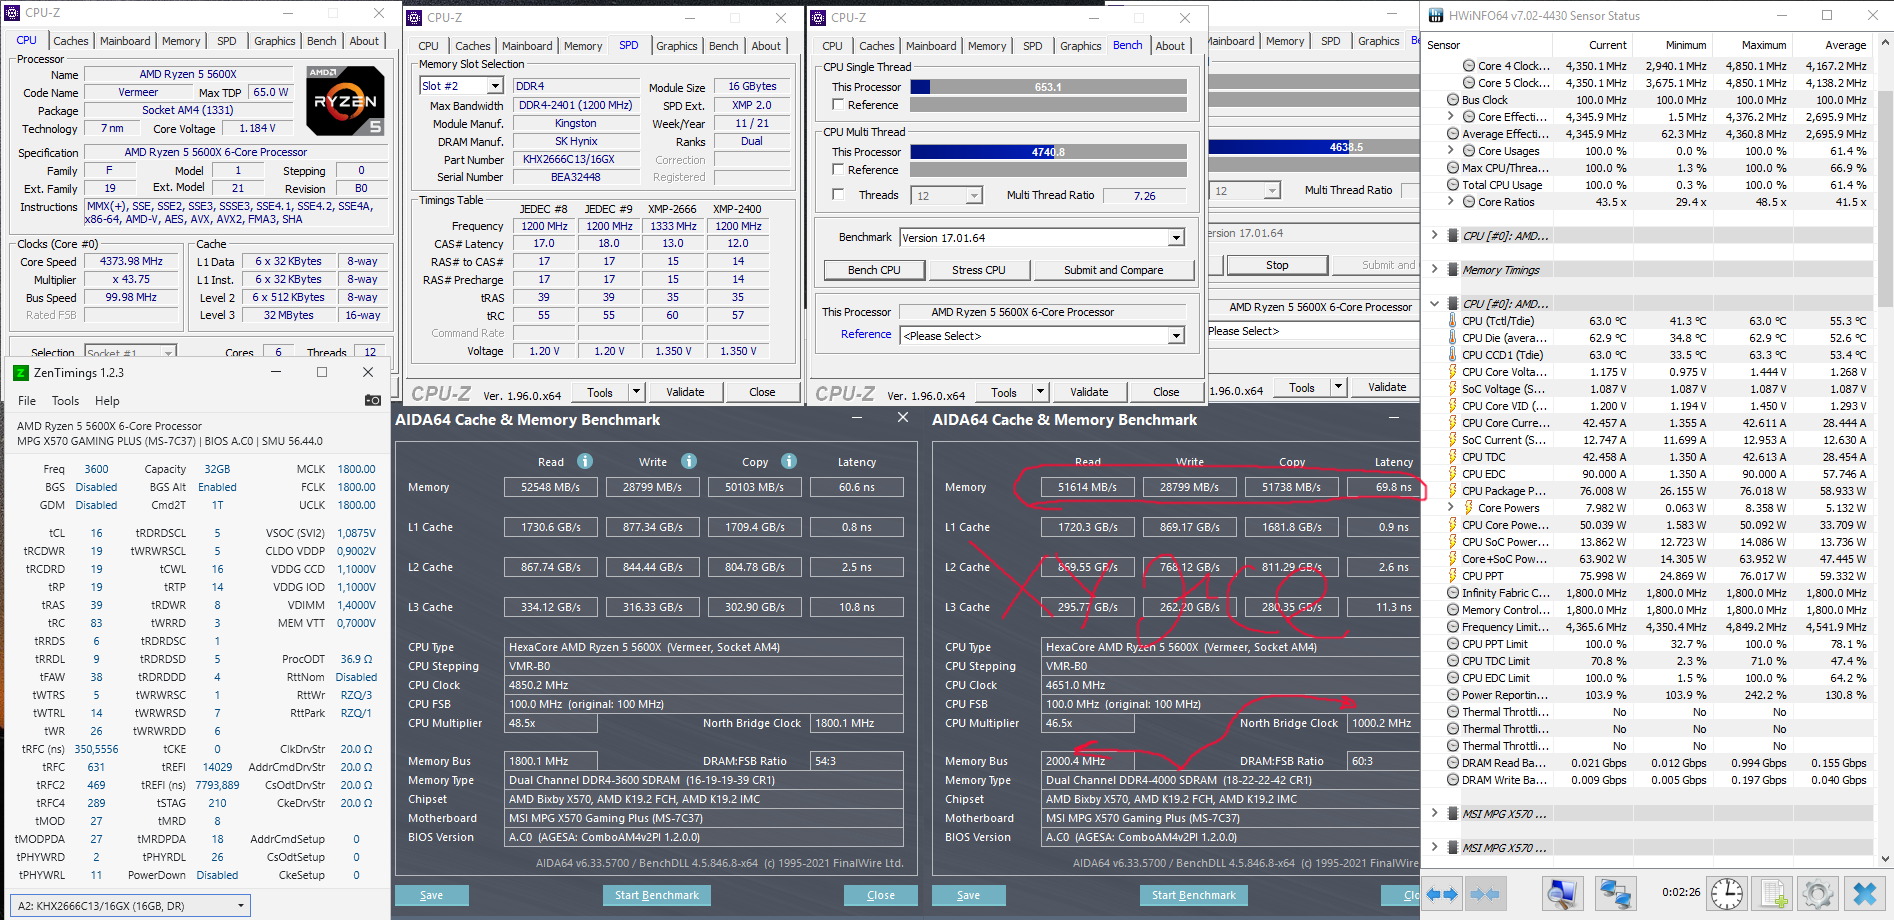
Task: Enable Reference checkbox under CPU Single Thread
Action: (x=838, y=105)
